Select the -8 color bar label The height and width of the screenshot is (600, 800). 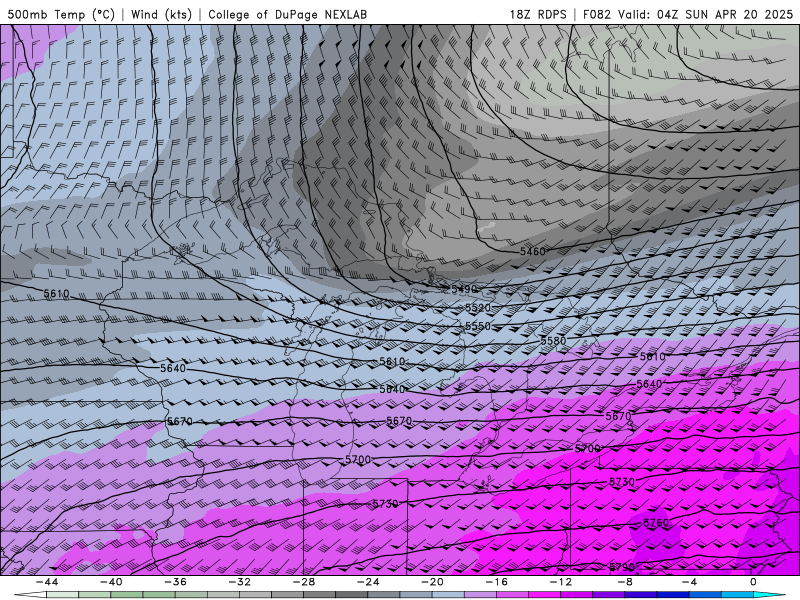click(625, 582)
